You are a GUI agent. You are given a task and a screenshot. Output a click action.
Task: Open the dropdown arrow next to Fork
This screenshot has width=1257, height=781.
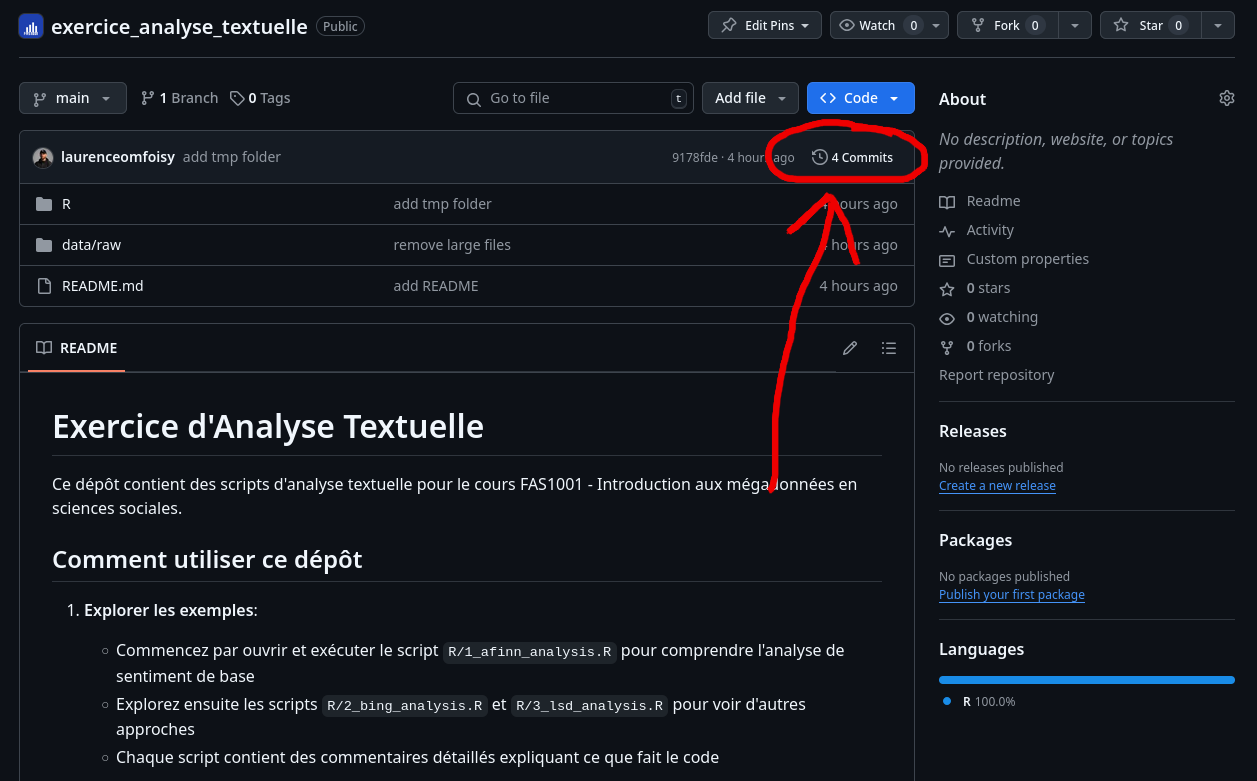pos(1074,25)
